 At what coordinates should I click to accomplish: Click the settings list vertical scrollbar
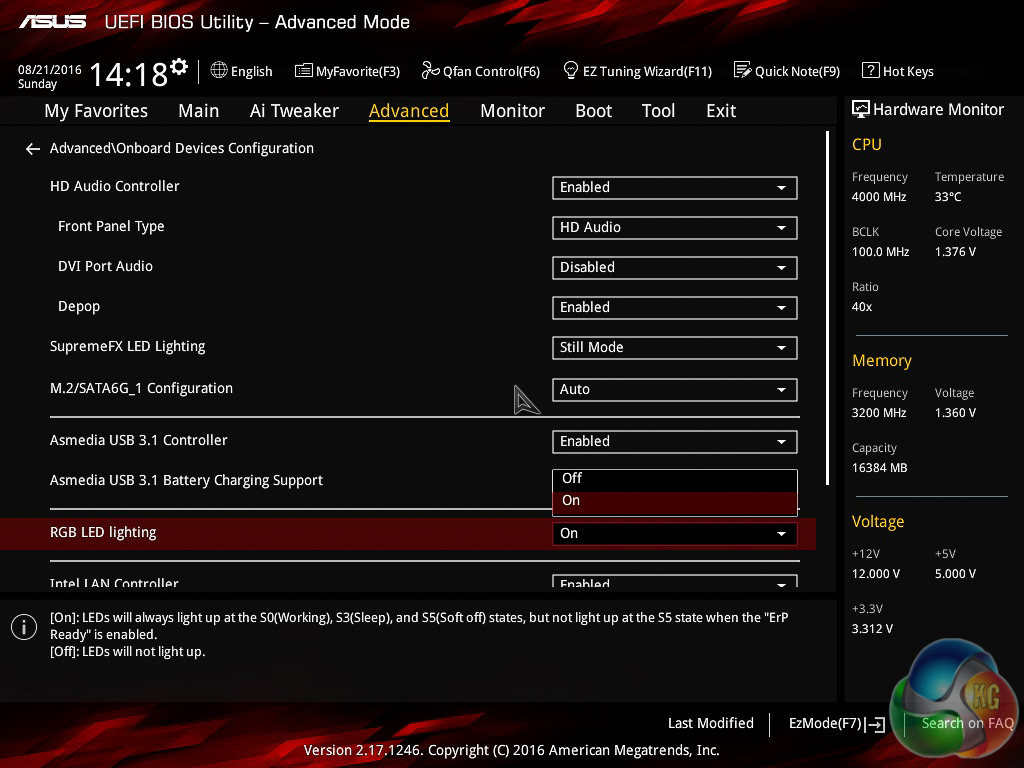tap(827, 308)
